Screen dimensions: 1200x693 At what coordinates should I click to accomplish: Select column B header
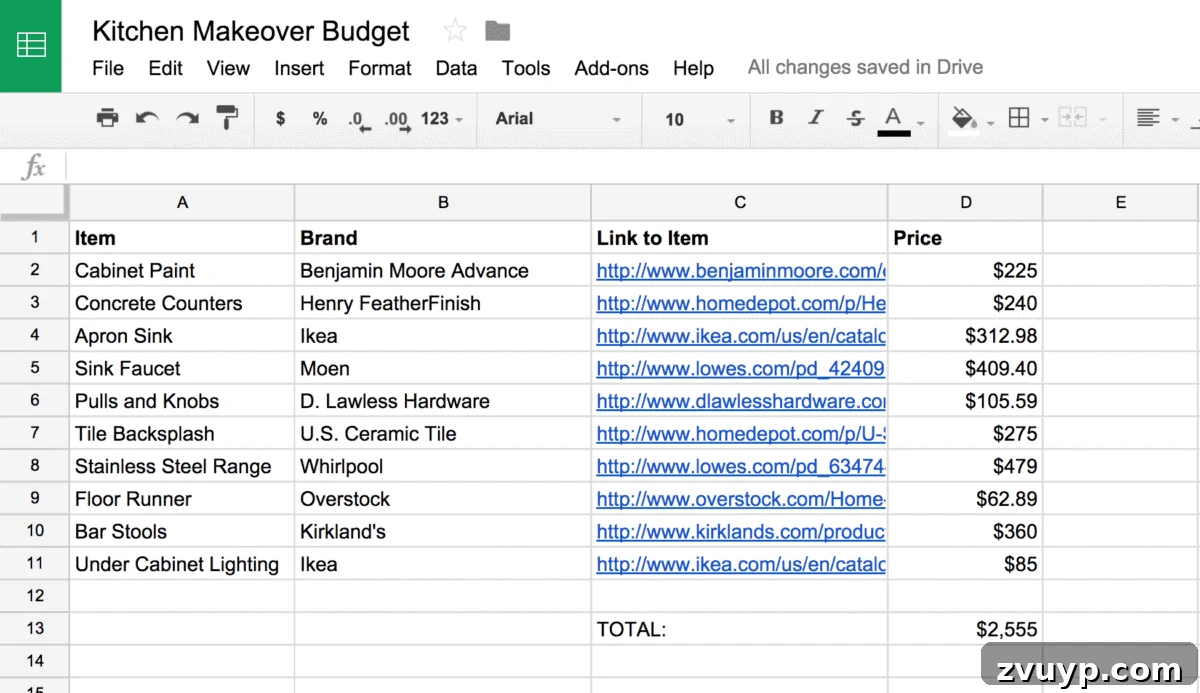443,202
